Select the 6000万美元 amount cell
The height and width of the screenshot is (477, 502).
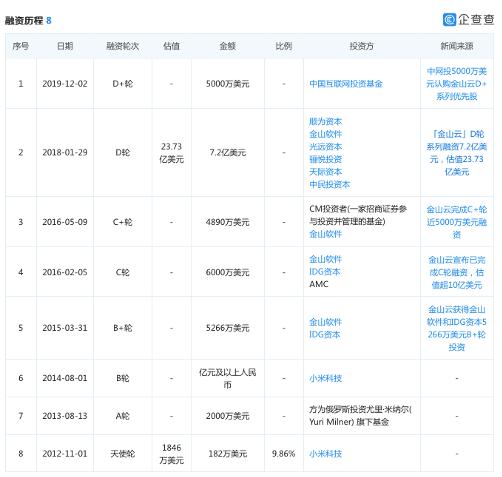tap(228, 272)
